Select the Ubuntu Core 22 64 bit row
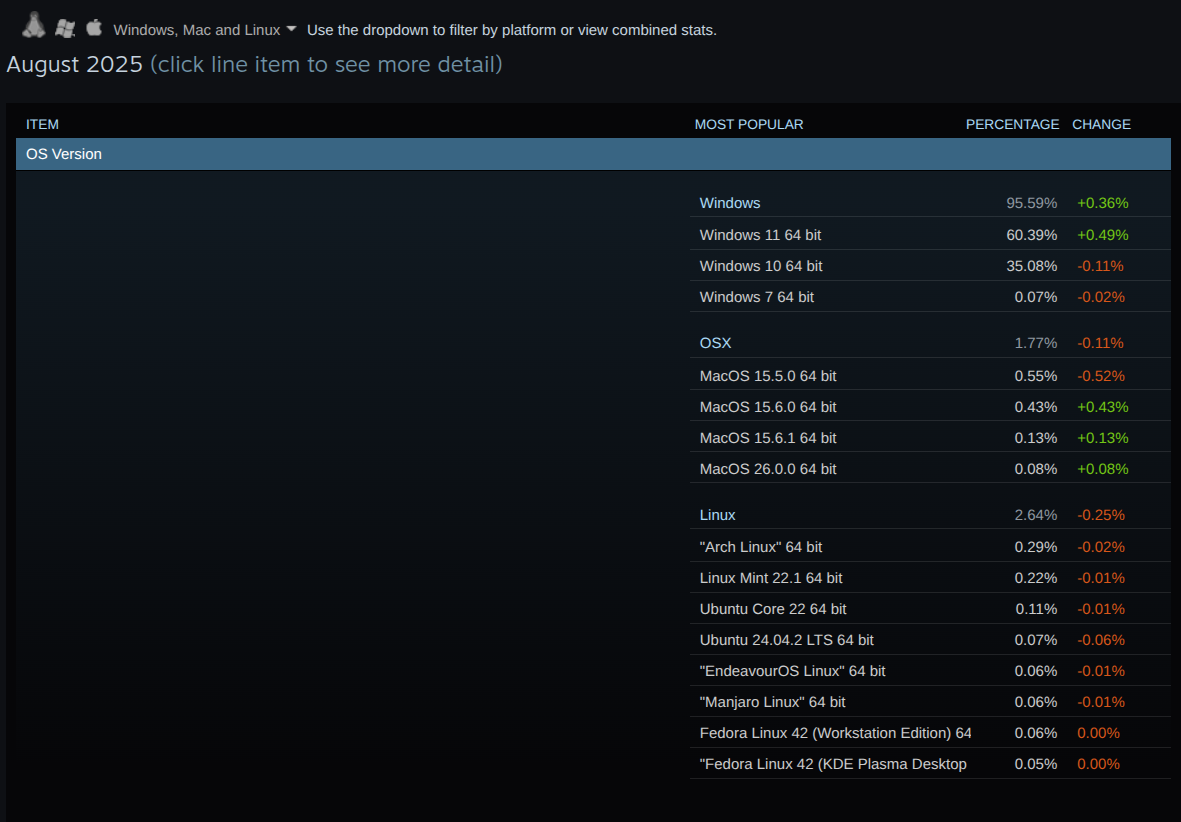The height and width of the screenshot is (822, 1181). pos(930,608)
